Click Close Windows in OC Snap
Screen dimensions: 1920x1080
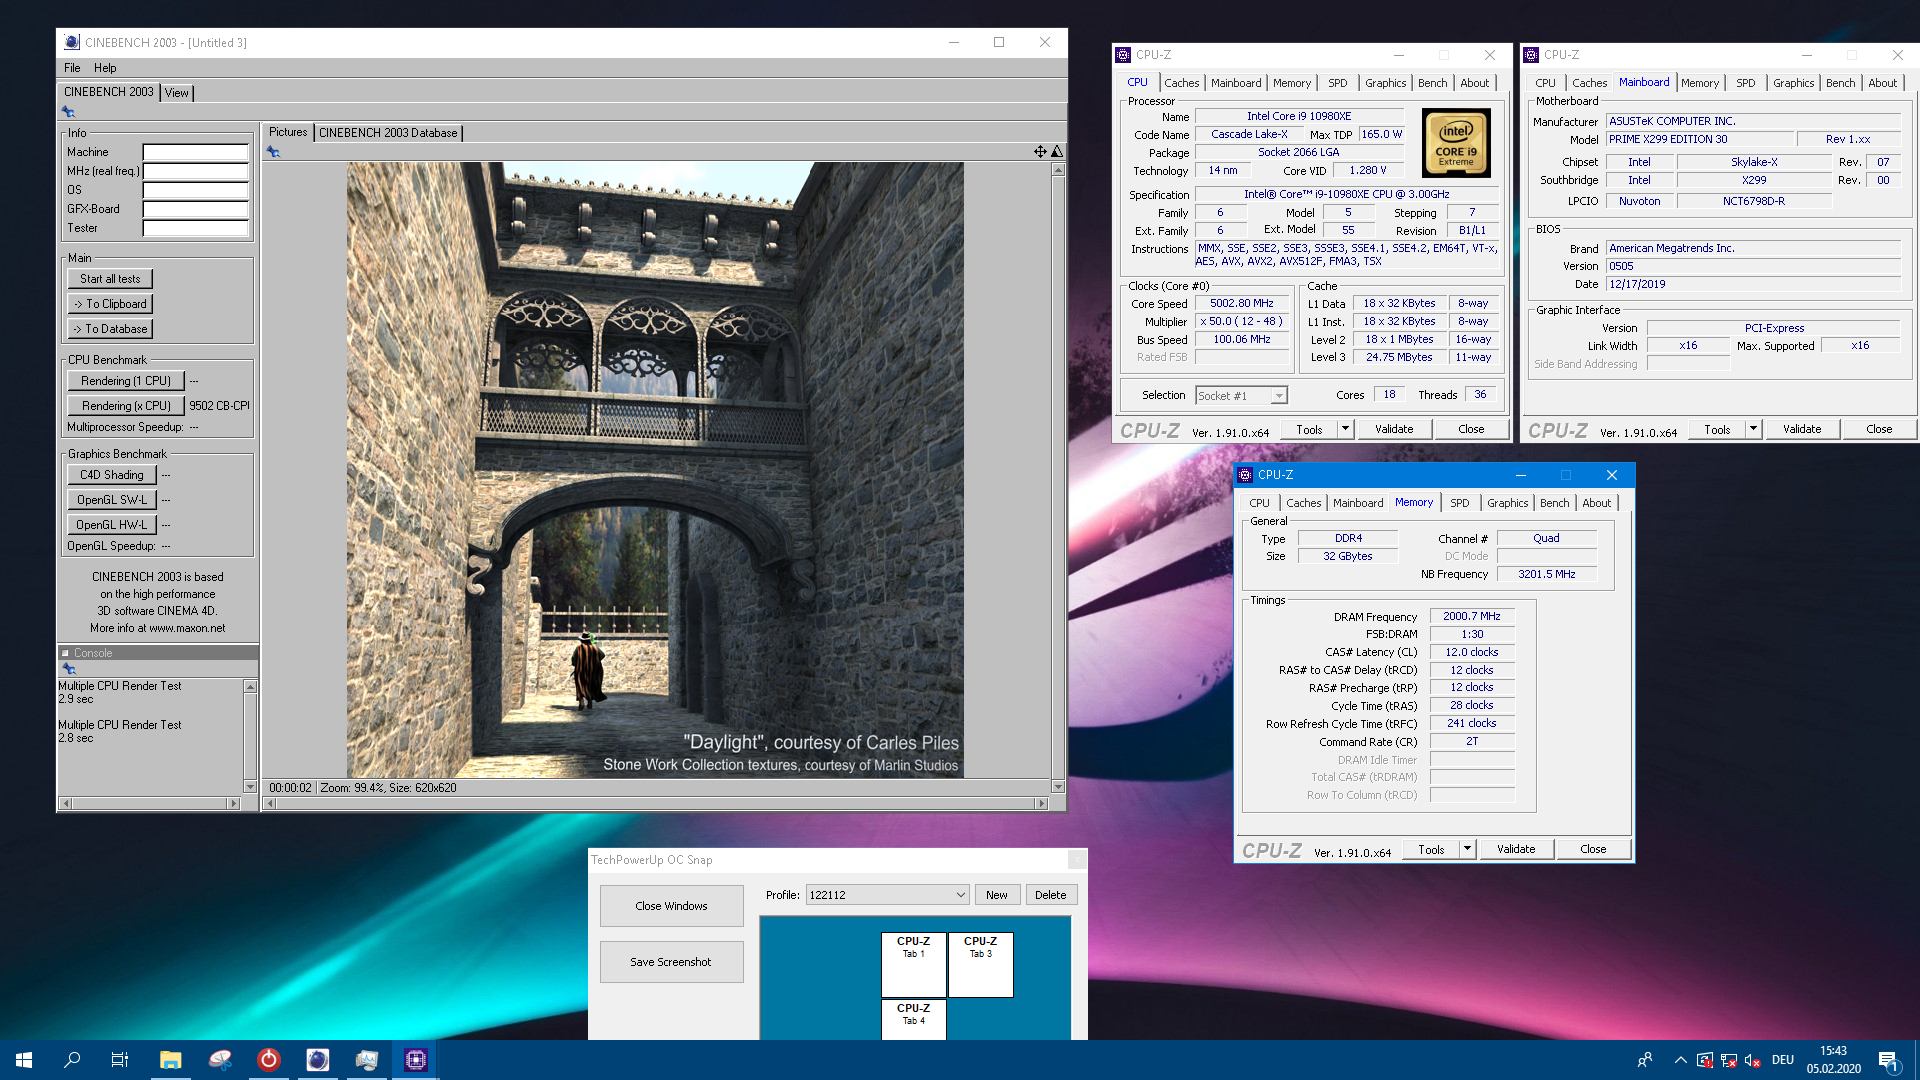[671, 906]
